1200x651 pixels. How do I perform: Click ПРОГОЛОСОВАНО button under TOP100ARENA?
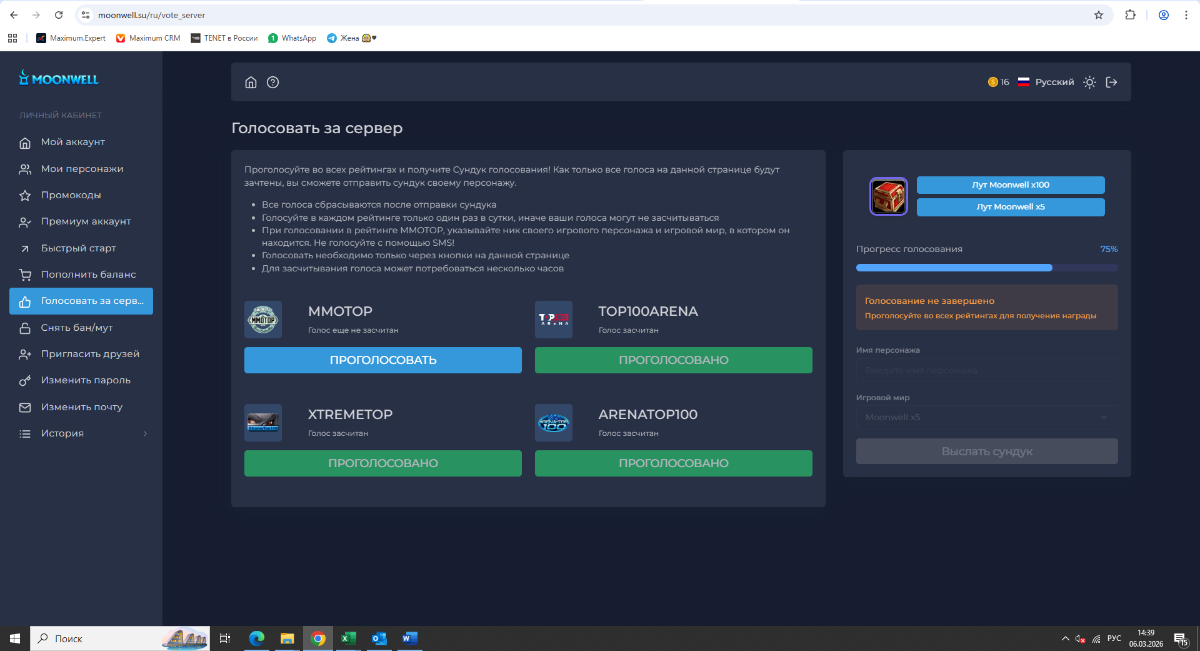coord(673,360)
